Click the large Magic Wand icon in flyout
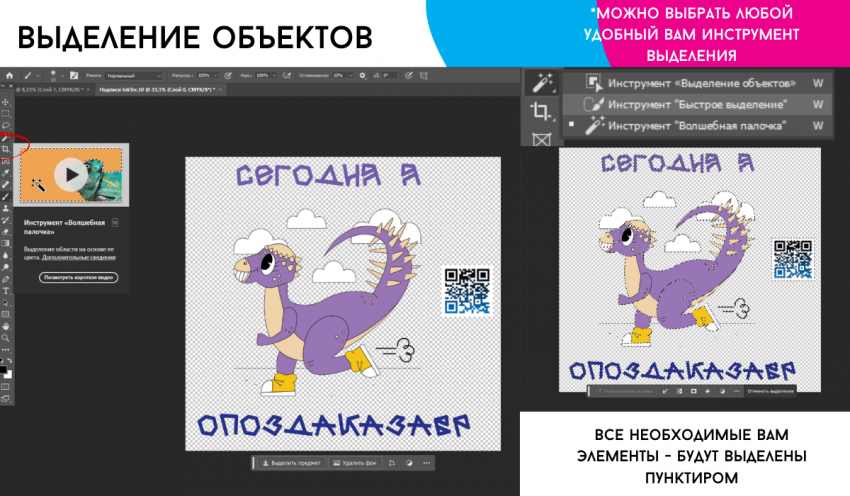 tap(542, 82)
